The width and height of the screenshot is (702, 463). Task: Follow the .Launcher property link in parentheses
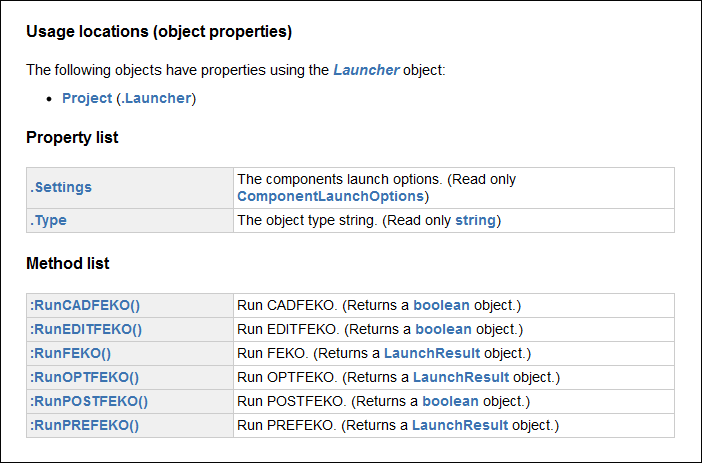157,98
